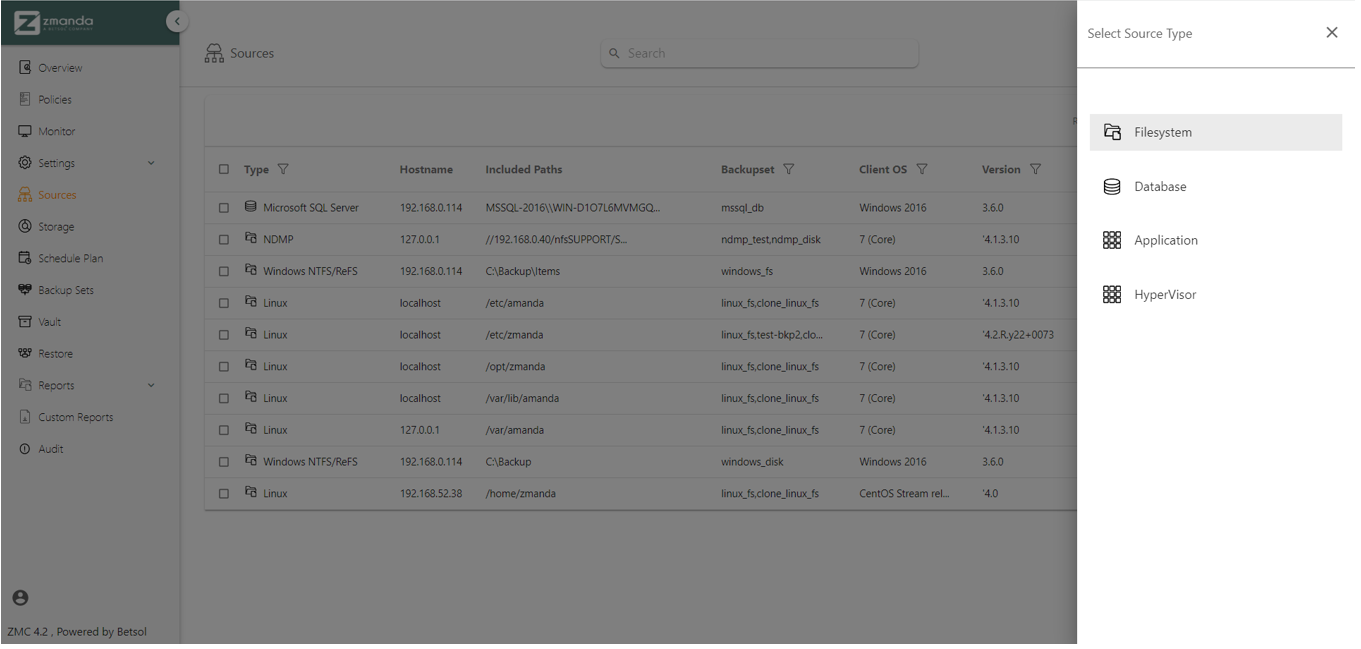Click the Backup Sets icon
This screenshot has height=649, width=1361.
coord(25,290)
